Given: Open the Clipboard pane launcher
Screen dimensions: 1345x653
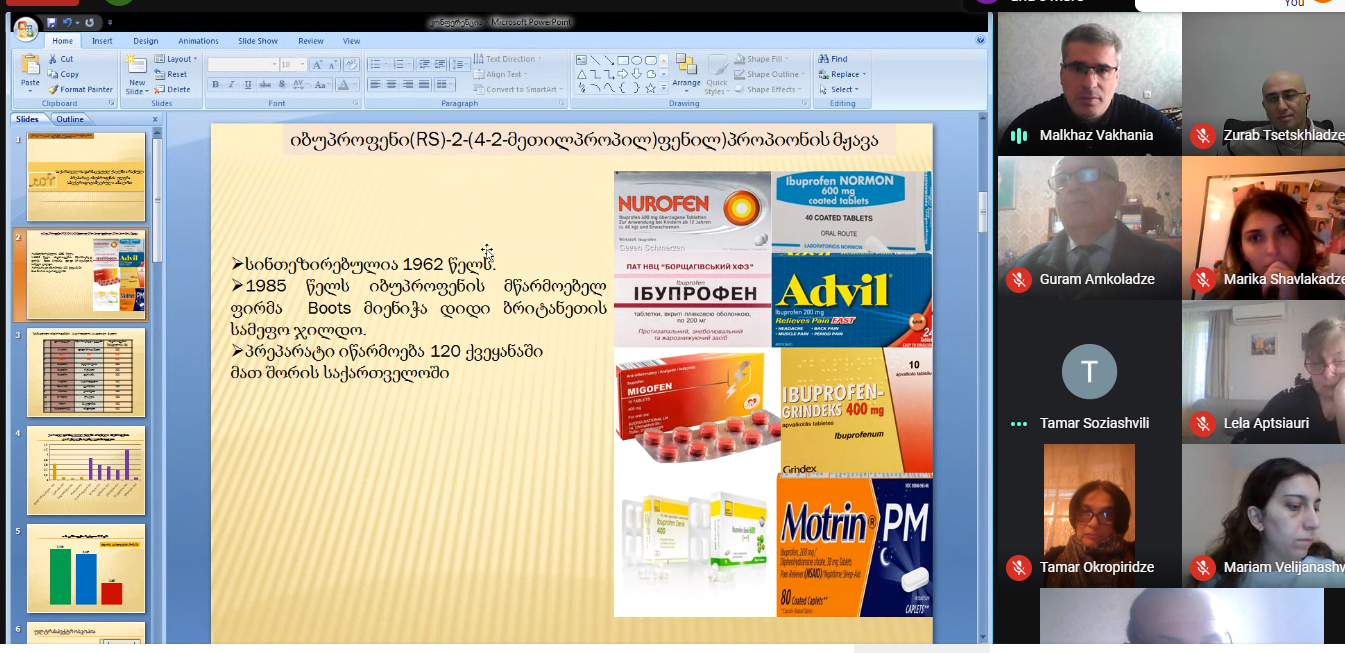Looking at the screenshot, I should [112, 103].
